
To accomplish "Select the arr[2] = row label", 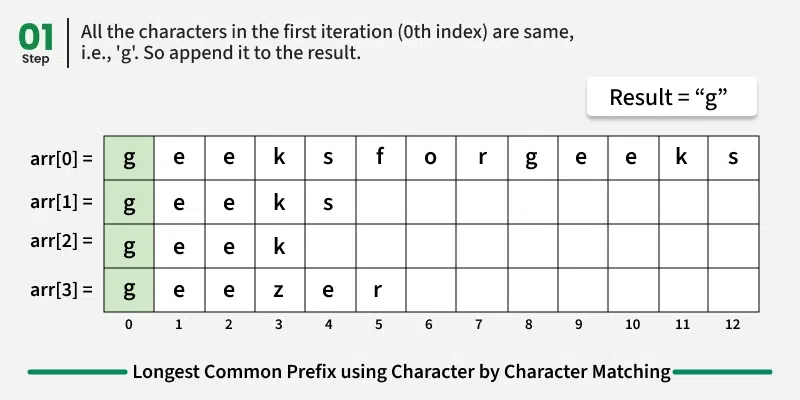I will click(61, 240).
